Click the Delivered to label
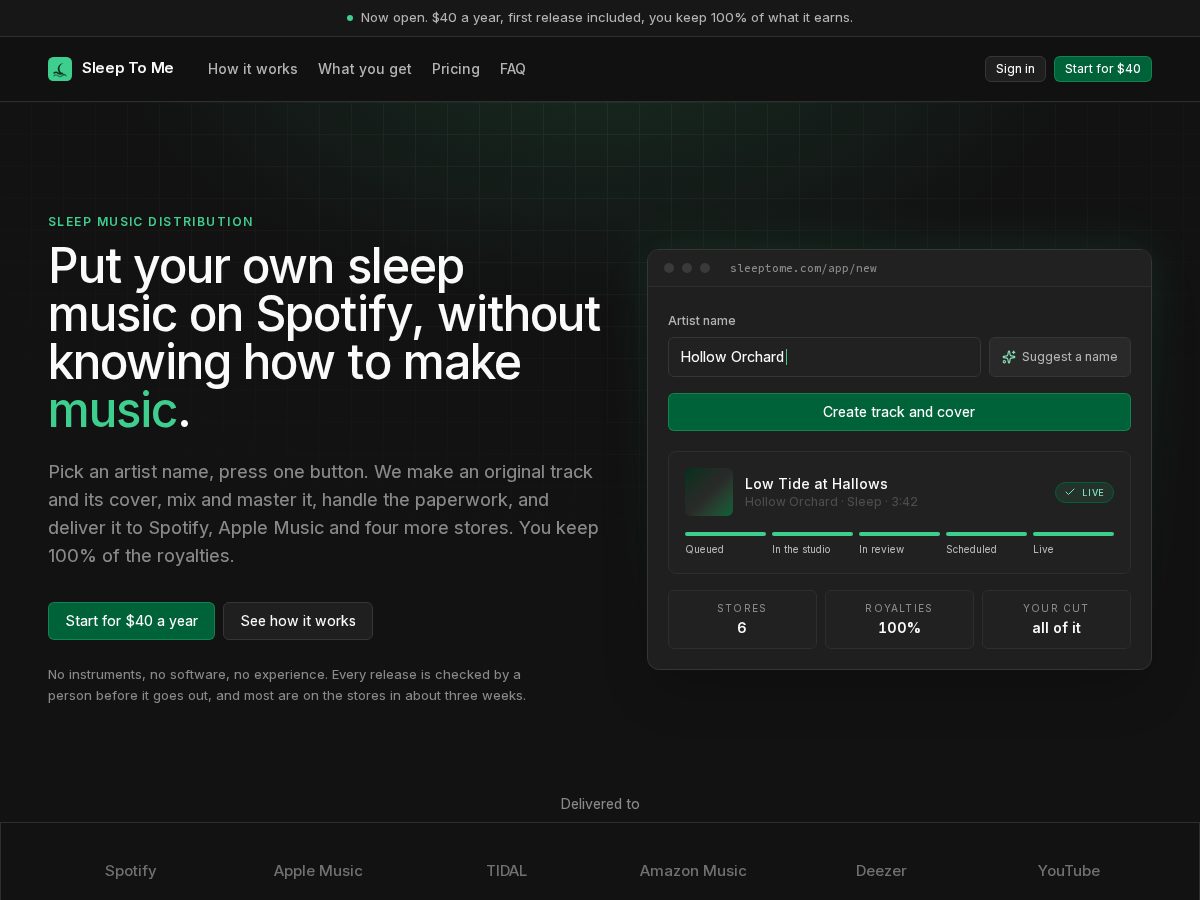The image size is (1200, 900). [600, 804]
